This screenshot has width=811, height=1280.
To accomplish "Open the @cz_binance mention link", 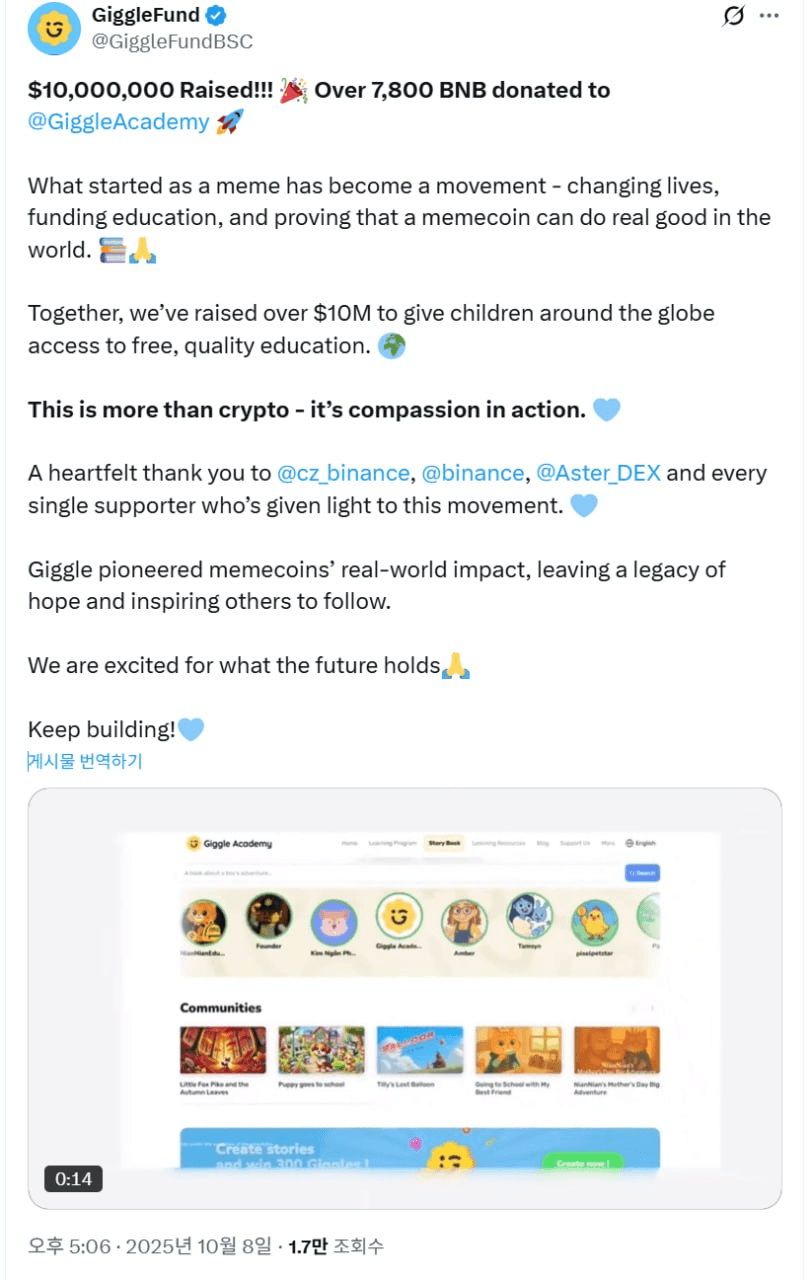I will 343,473.
